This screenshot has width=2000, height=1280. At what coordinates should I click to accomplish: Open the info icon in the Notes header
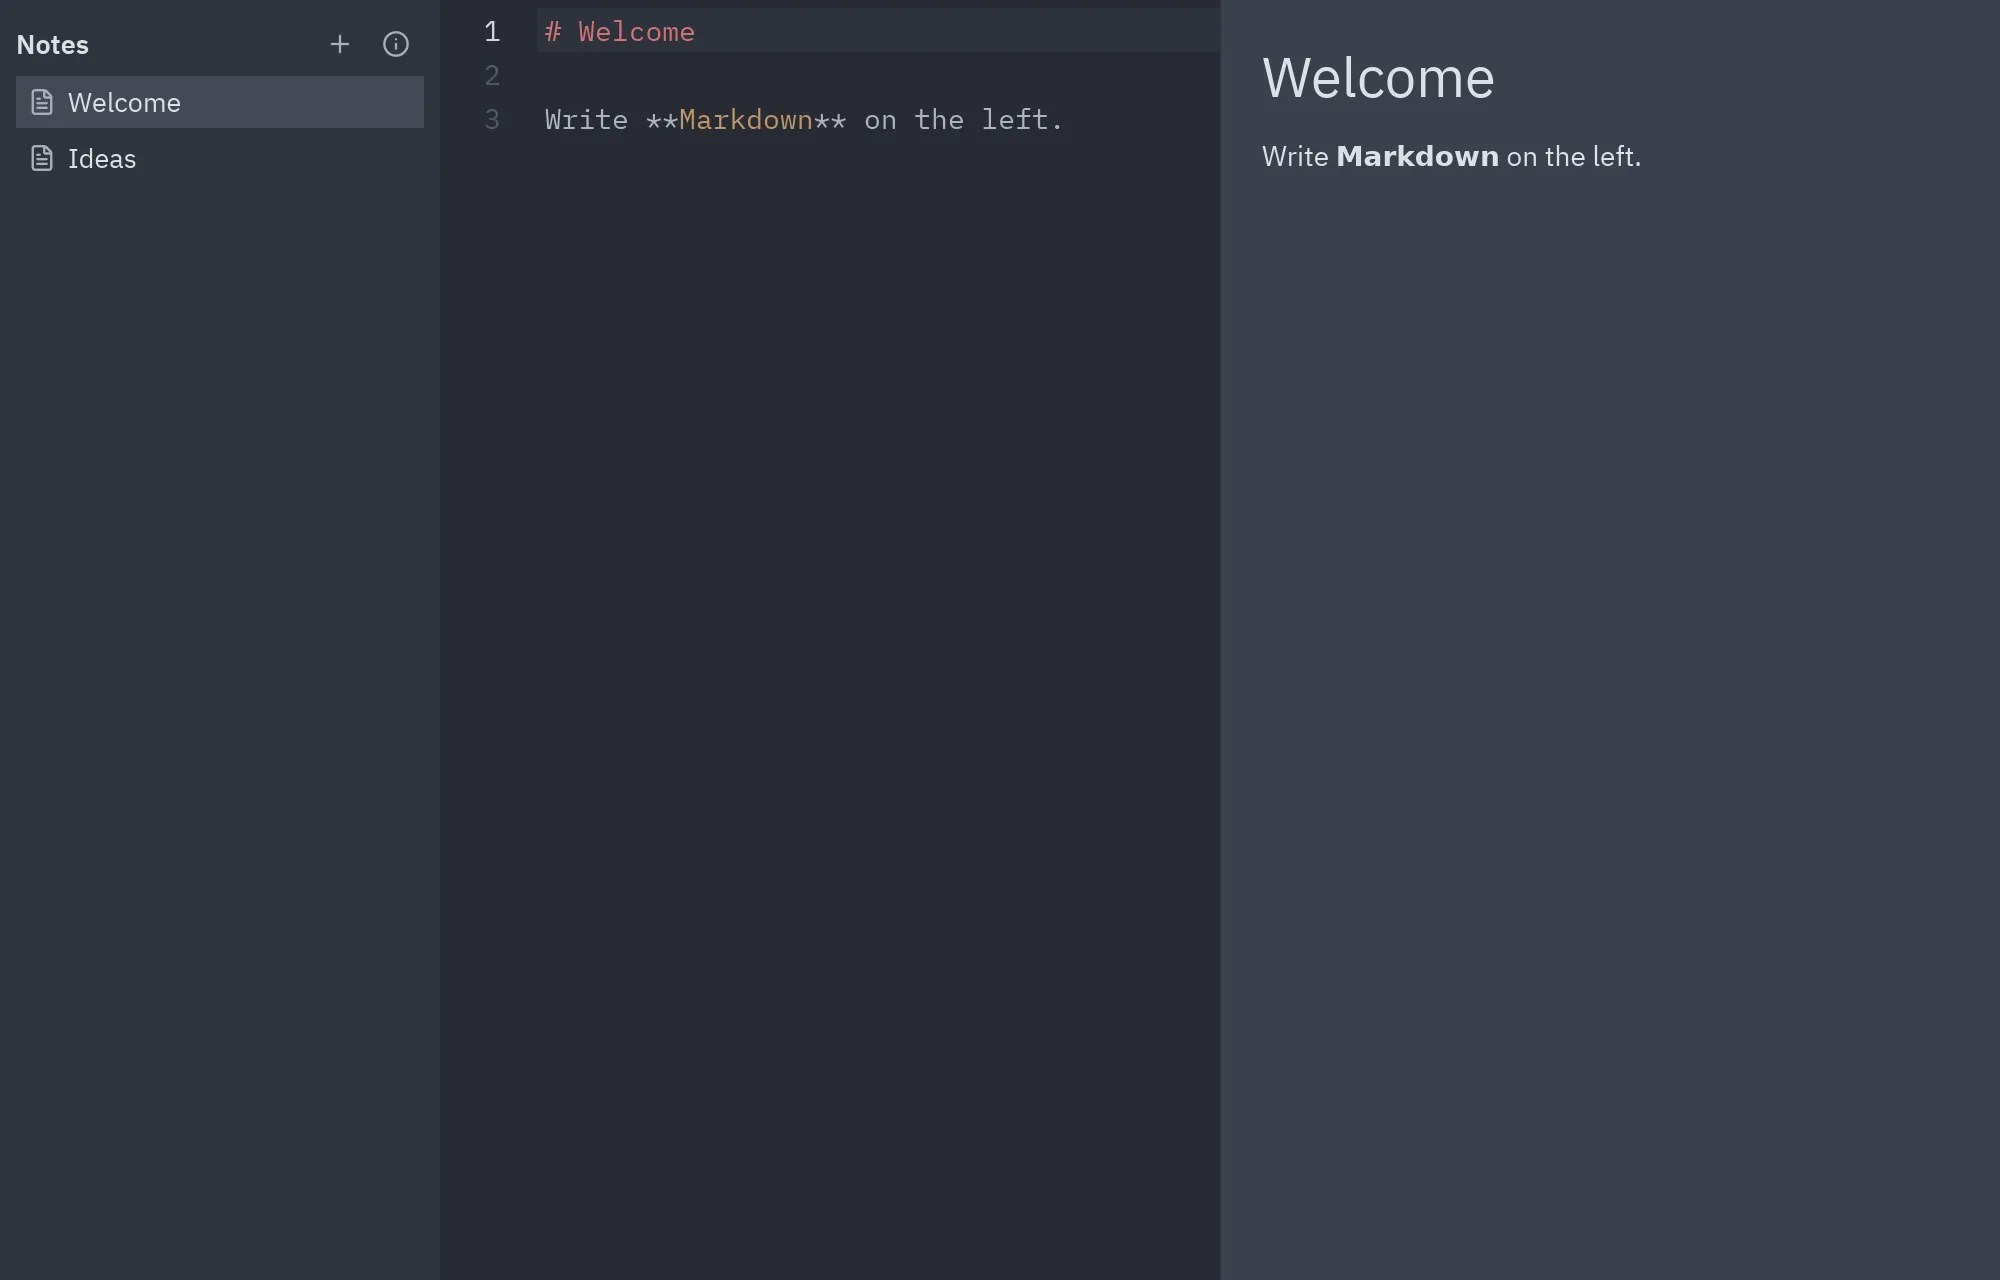click(396, 44)
